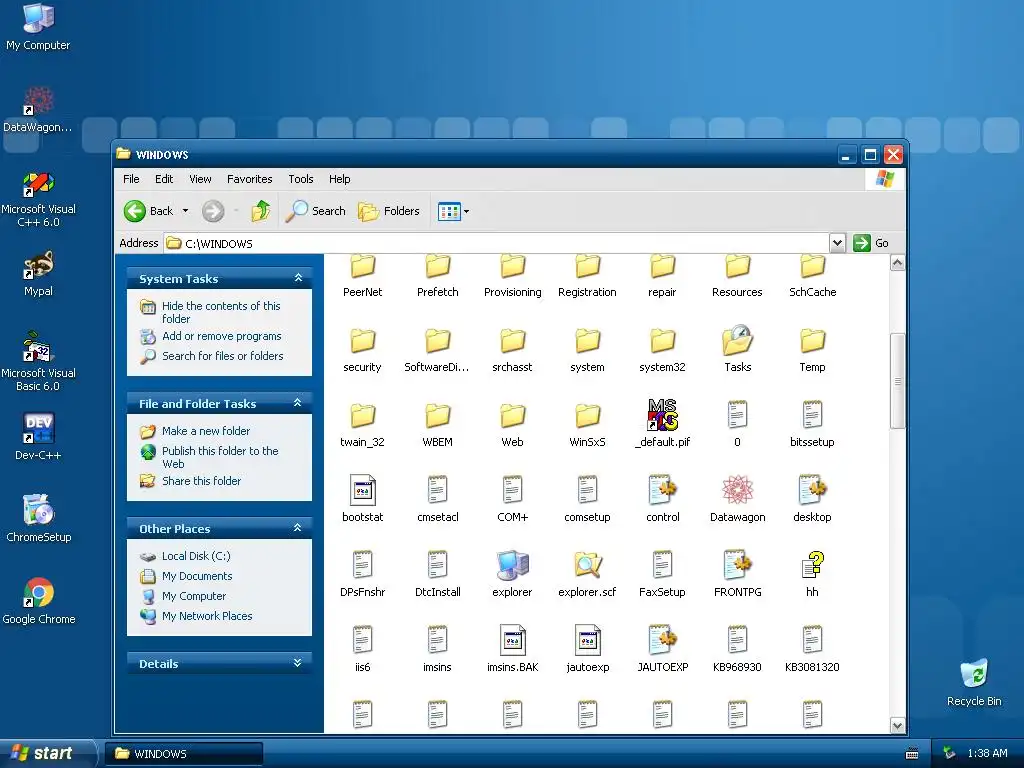This screenshot has width=1024, height=768.
Task: Open the Help menu
Action: [x=339, y=179]
